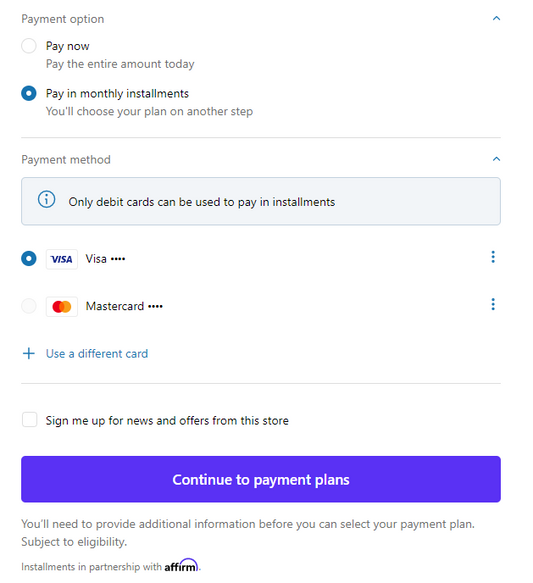This screenshot has height=583, width=533.
Task: Click the Payment method heading
Action: (66, 160)
